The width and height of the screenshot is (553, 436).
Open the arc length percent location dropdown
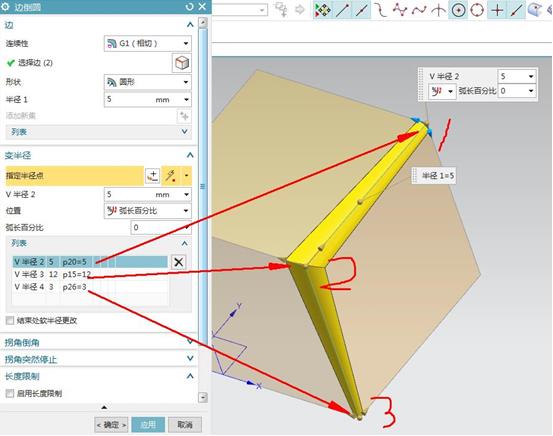pos(147,211)
